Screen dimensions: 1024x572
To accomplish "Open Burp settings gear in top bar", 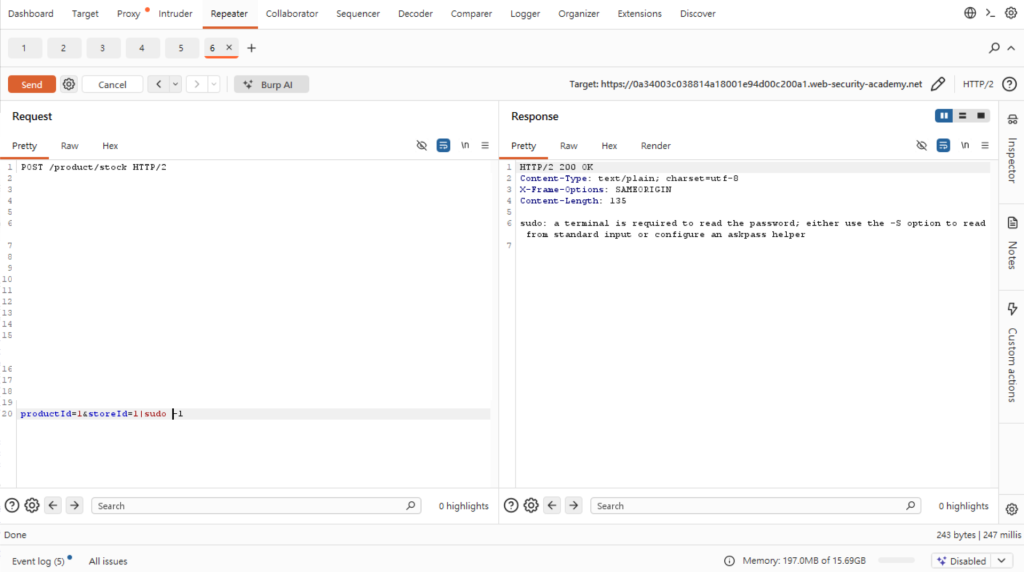I will [1010, 13].
